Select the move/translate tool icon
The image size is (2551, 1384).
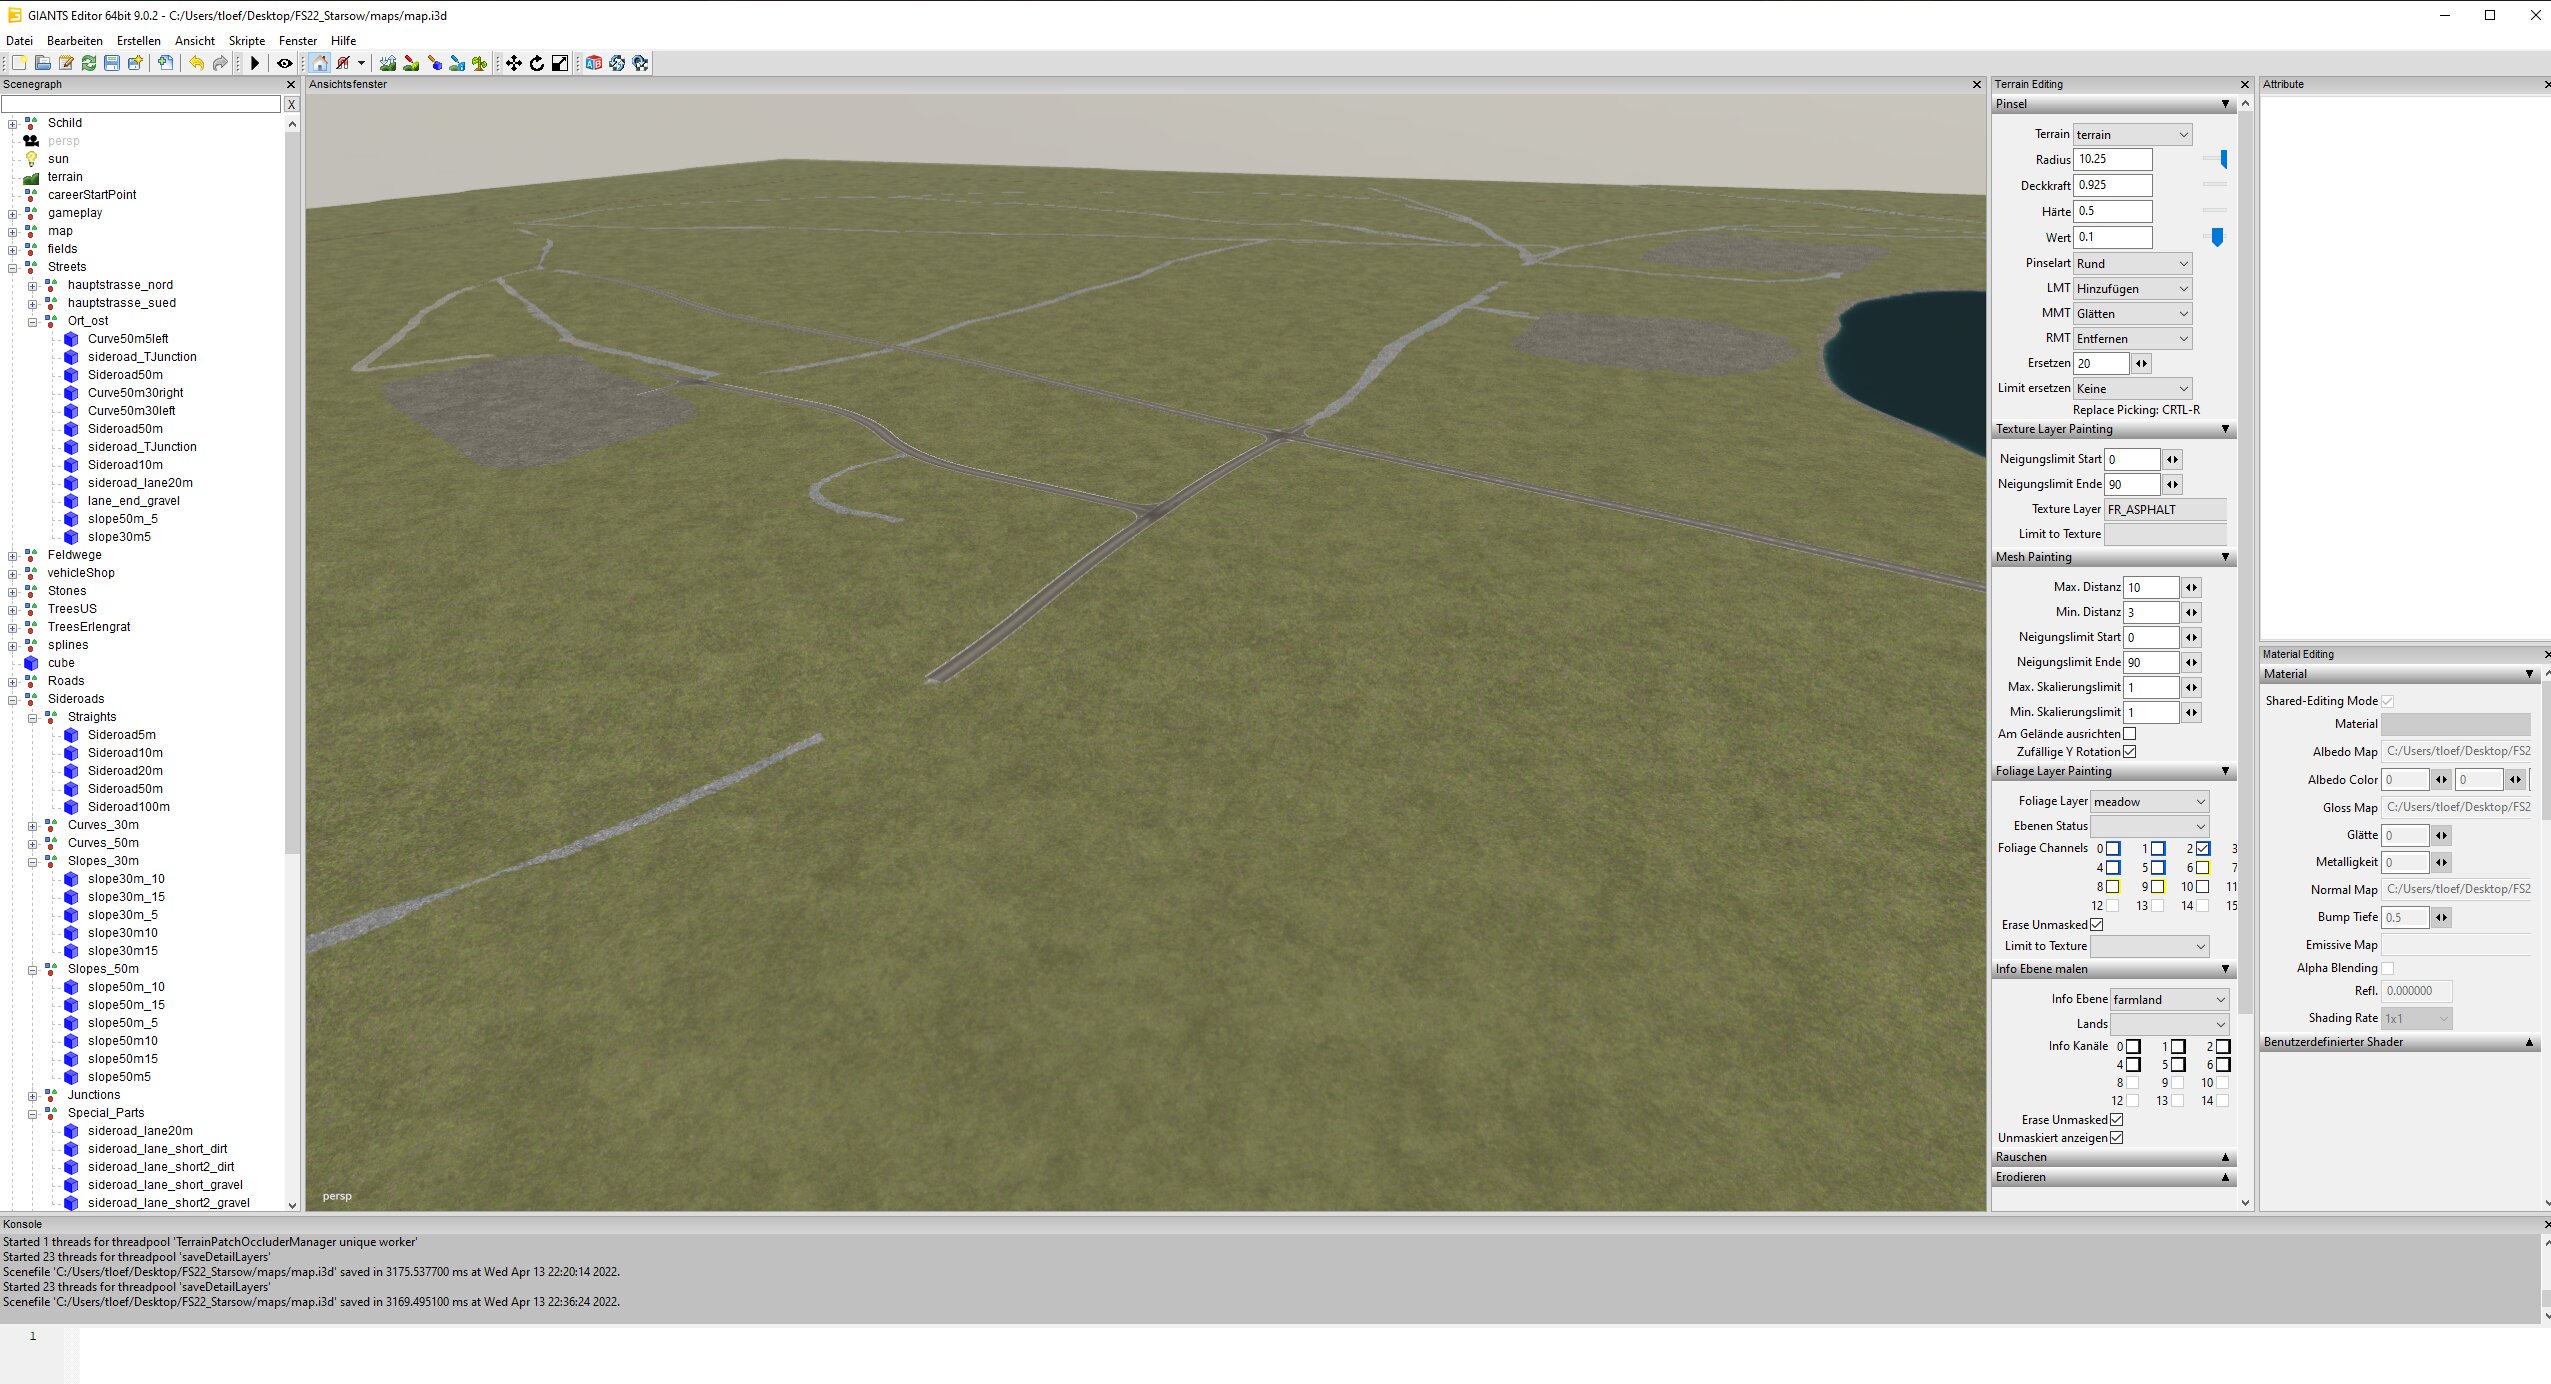(x=513, y=63)
